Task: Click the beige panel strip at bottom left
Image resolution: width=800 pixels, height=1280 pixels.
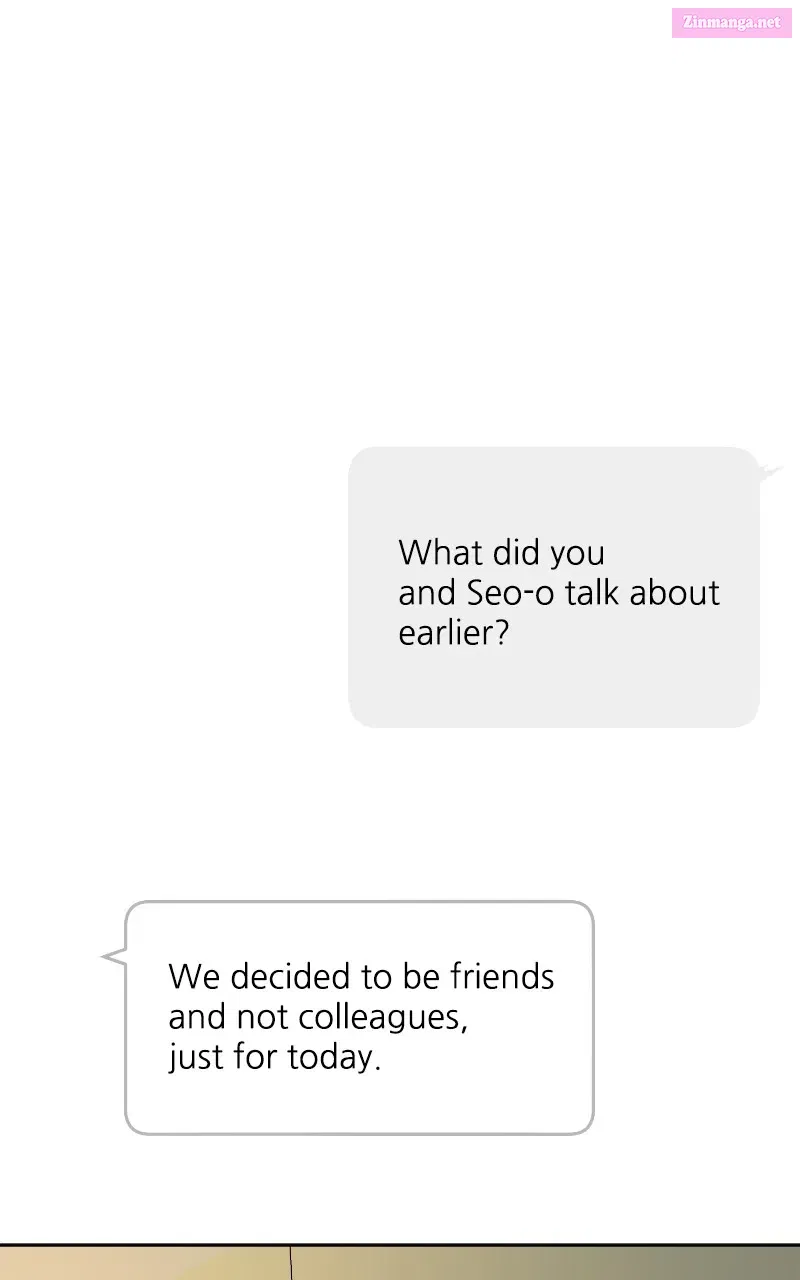Action: click(x=145, y=1263)
